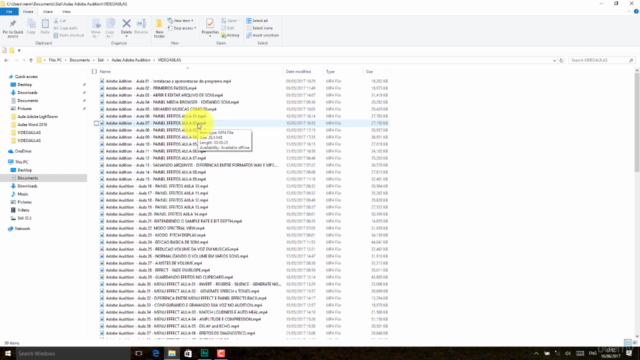Switch to the Home ribbon tab

(x=28, y=11)
